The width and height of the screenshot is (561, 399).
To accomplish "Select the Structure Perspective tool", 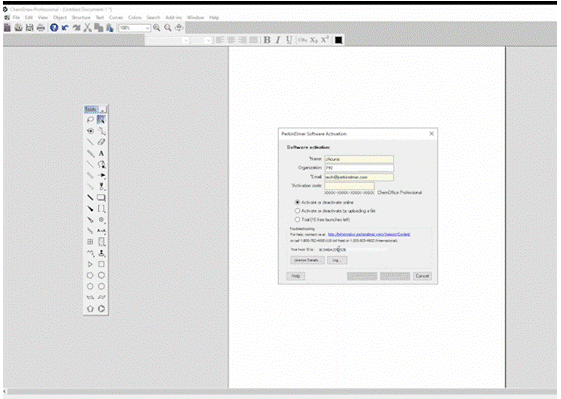I will [90, 131].
